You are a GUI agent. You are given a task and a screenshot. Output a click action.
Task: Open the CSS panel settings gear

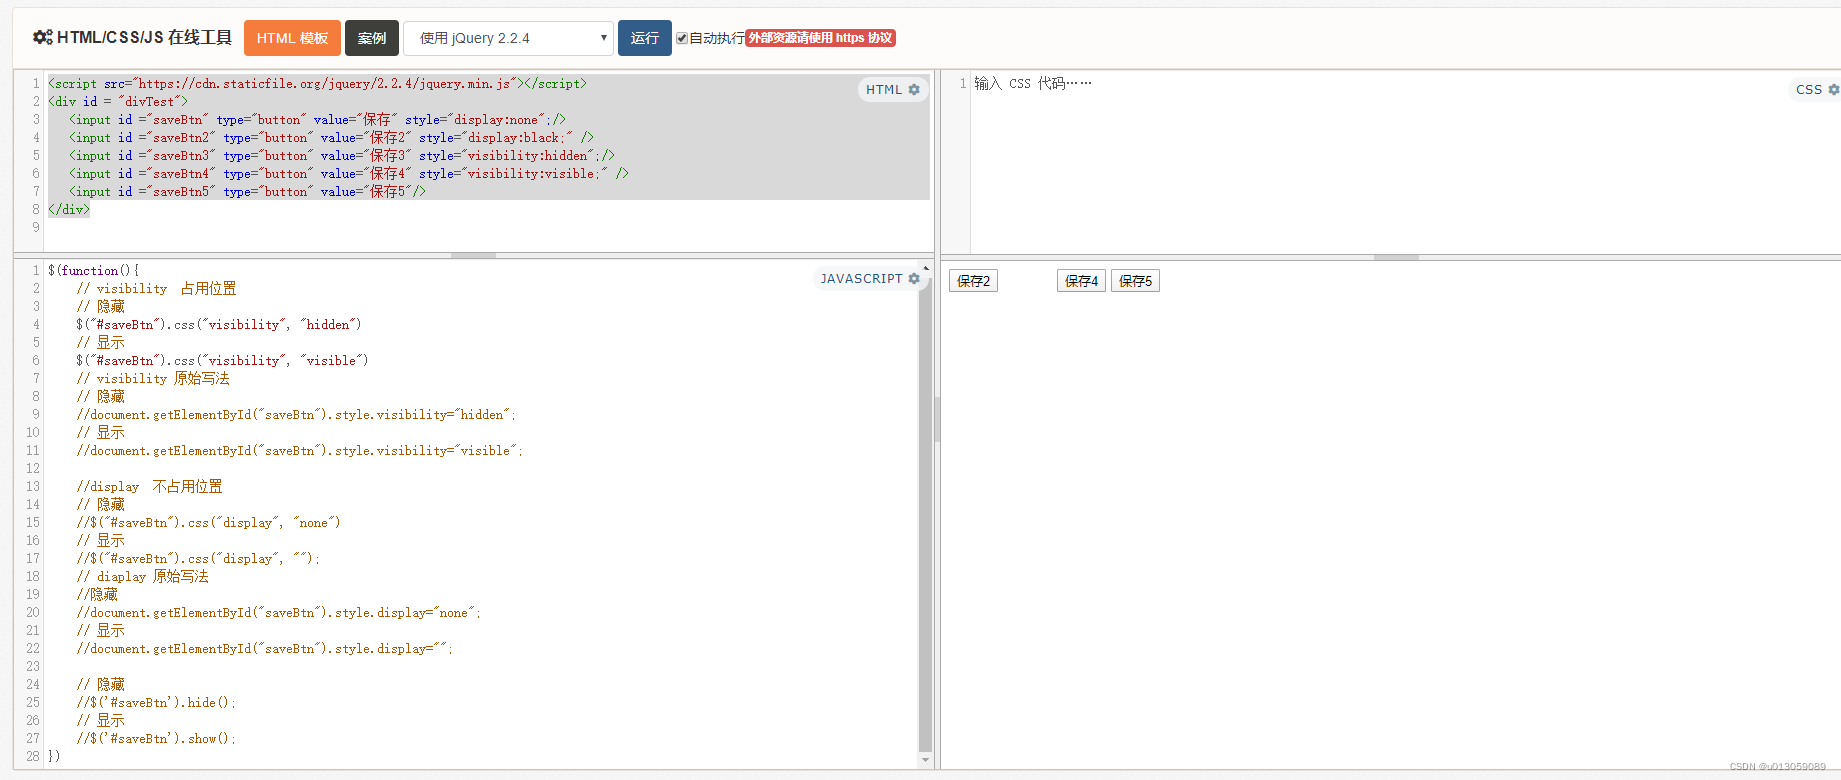[x=1833, y=89]
